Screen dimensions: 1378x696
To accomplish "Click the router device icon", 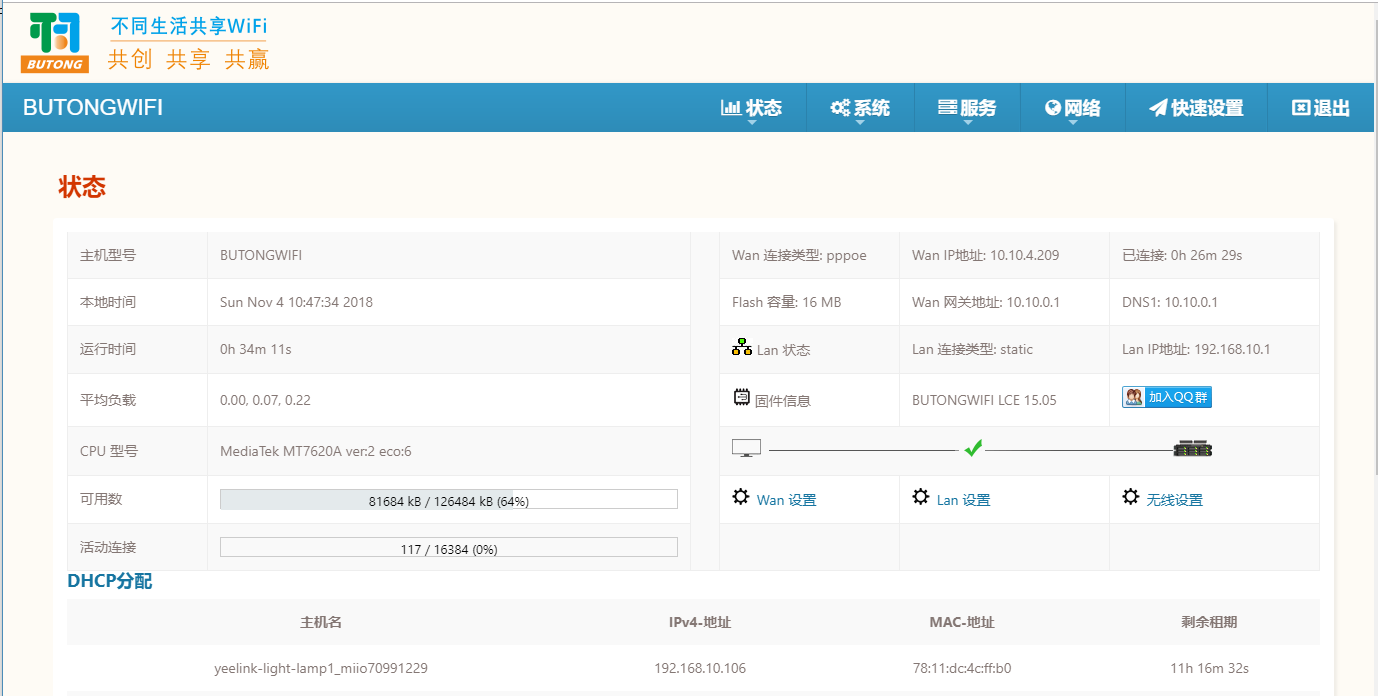I will [1192, 449].
